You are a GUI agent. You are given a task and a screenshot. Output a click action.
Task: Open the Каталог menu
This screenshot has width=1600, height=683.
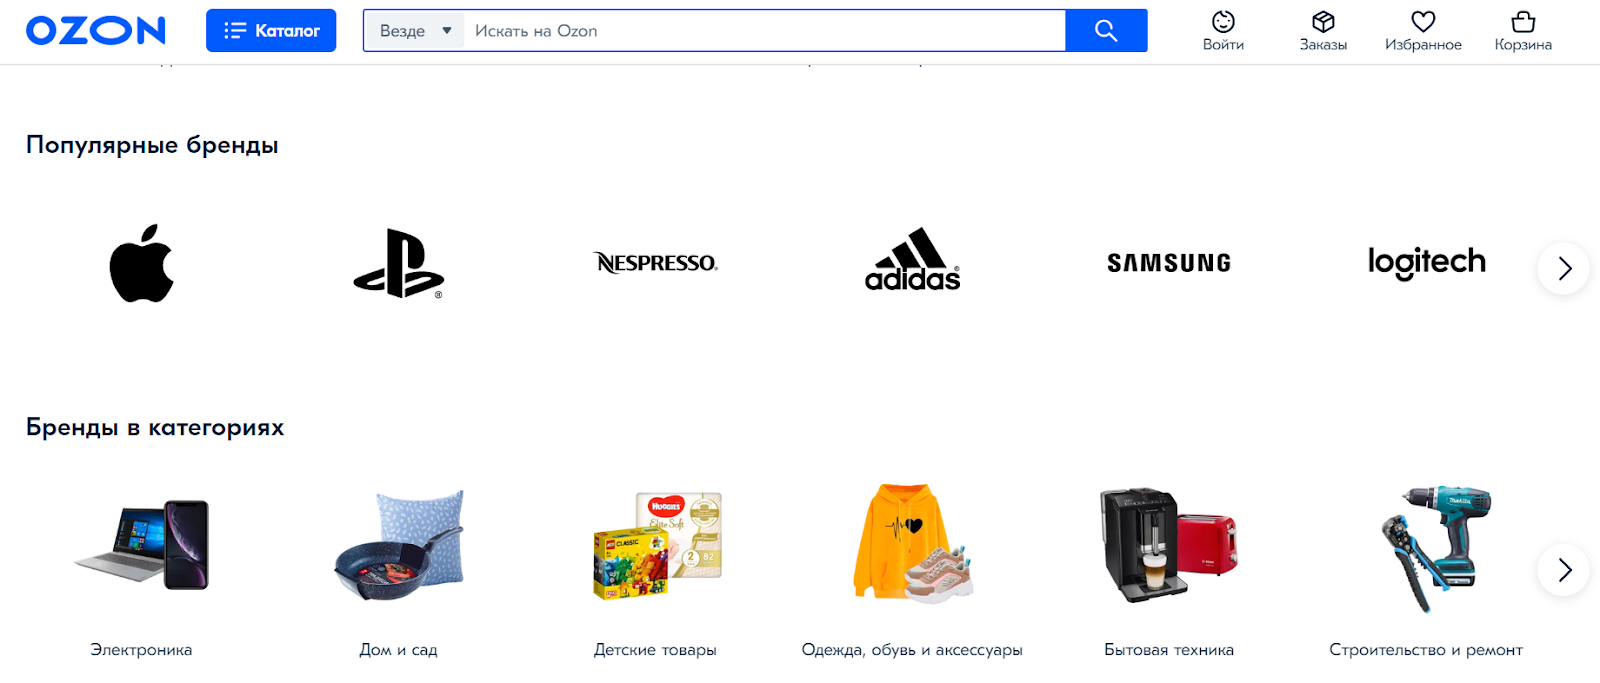coord(271,31)
